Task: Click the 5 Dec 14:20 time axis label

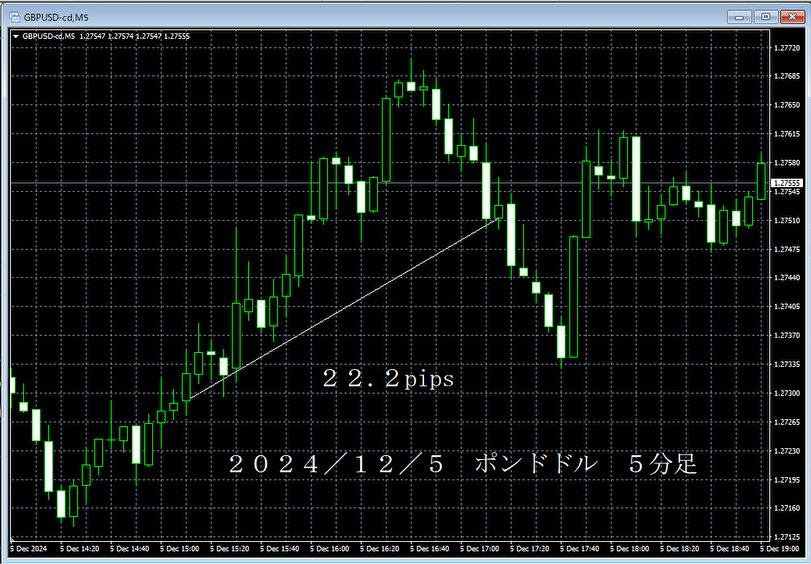Action: pyautogui.click(x=80, y=549)
